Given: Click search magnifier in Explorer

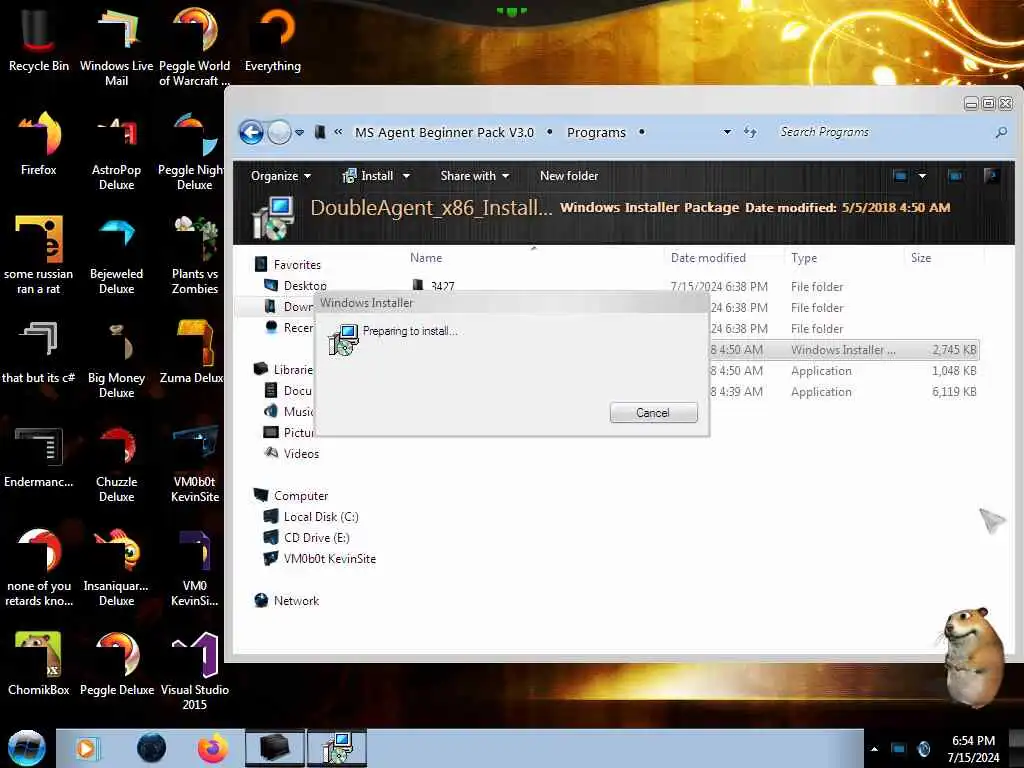Looking at the screenshot, I should click(x=1000, y=133).
